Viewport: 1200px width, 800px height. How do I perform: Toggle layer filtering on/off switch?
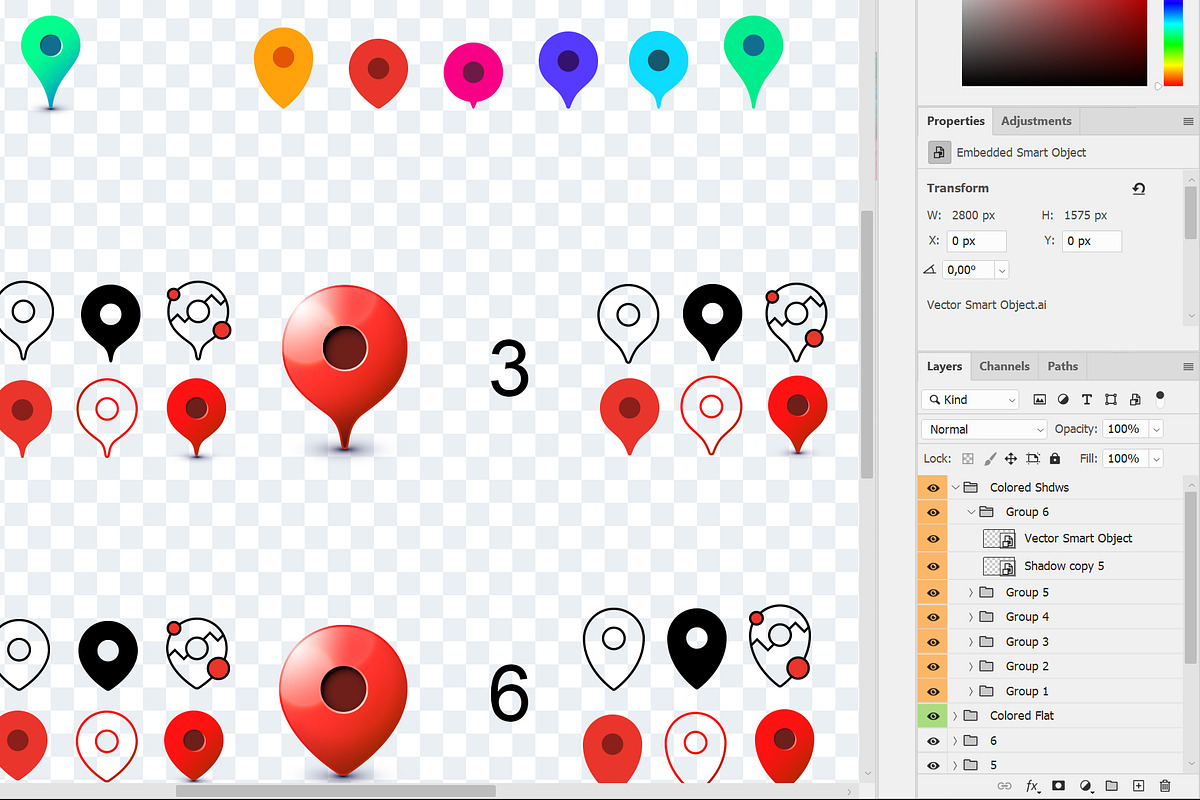tap(1160, 397)
